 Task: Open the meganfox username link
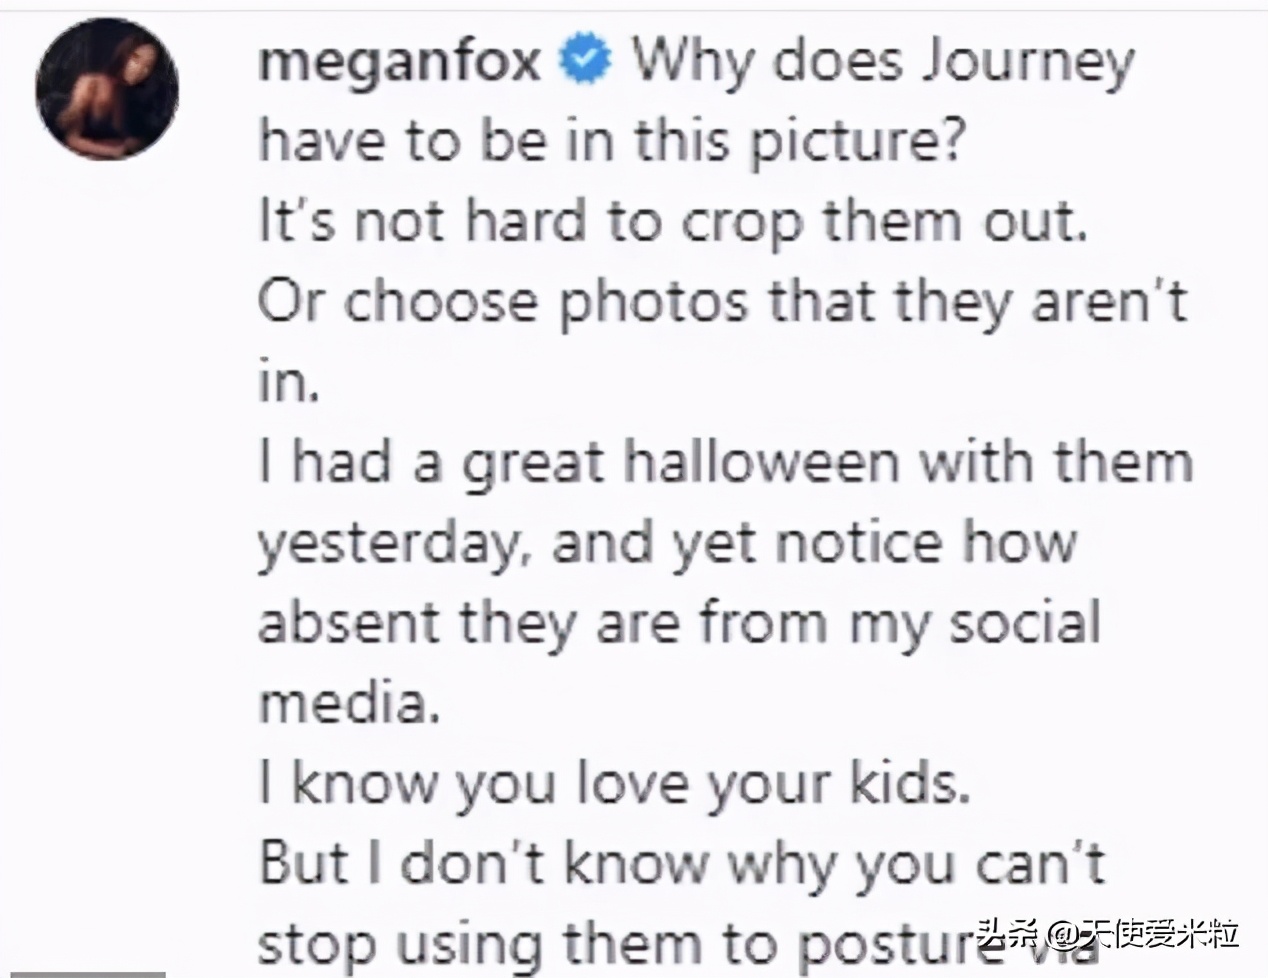[399, 62]
